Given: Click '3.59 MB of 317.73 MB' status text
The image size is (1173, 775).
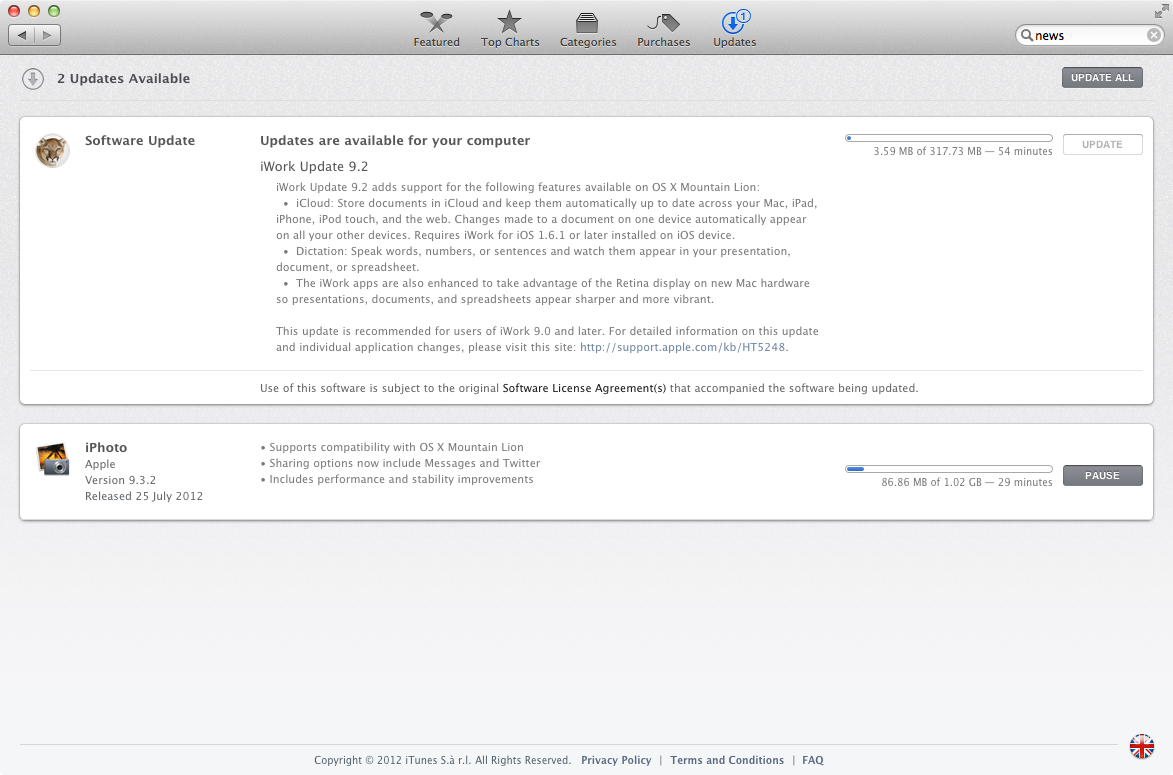Looking at the screenshot, I should [928, 151].
